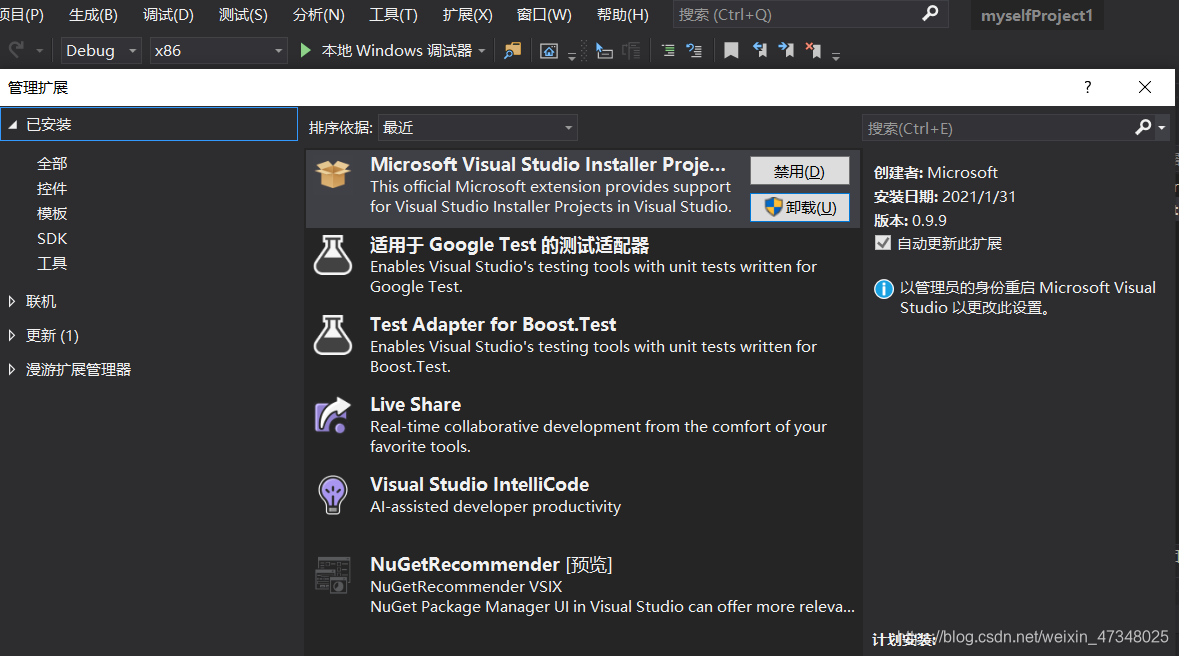This screenshot has height=656, width=1179.
Task: Open the 帮助(H) menu
Action: point(623,15)
